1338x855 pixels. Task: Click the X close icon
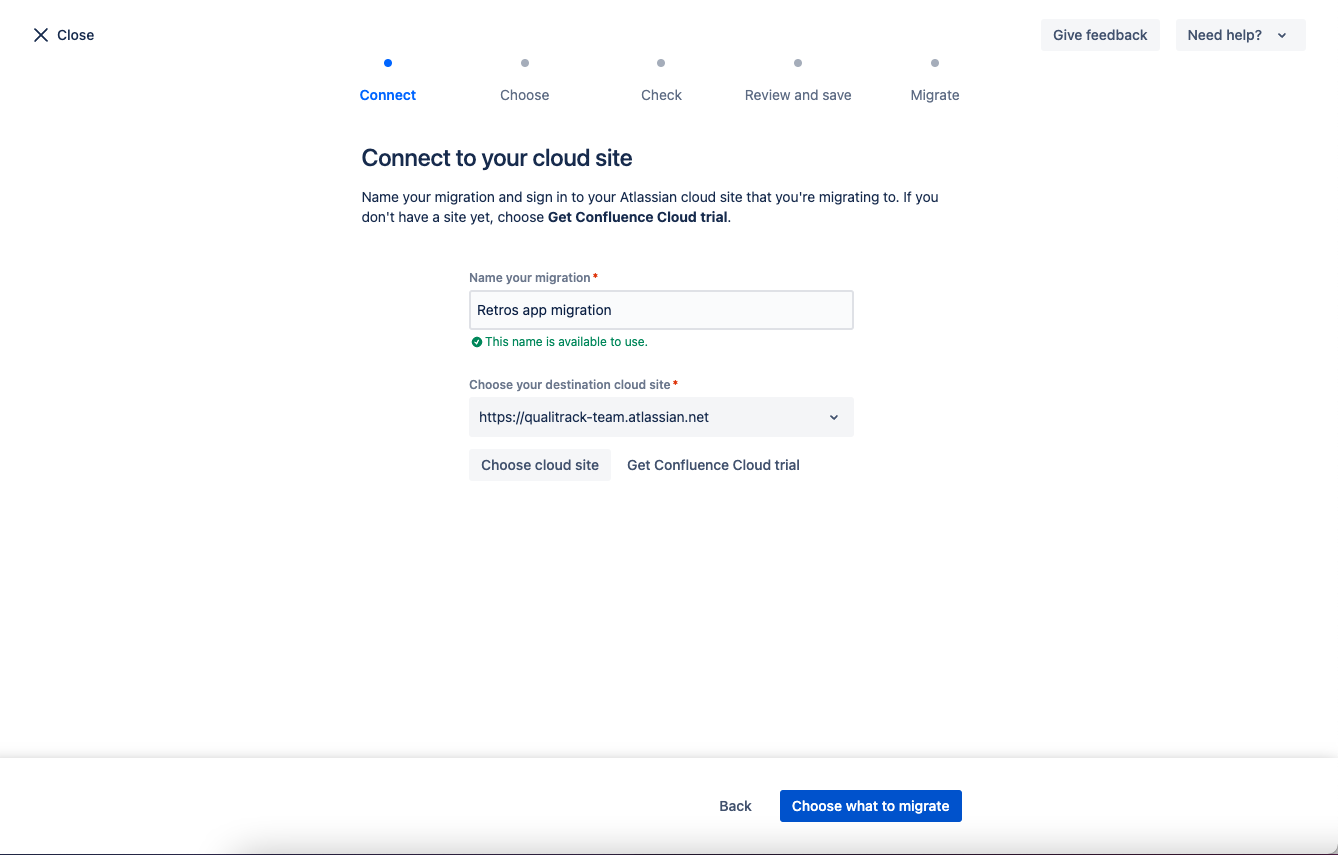[41, 35]
